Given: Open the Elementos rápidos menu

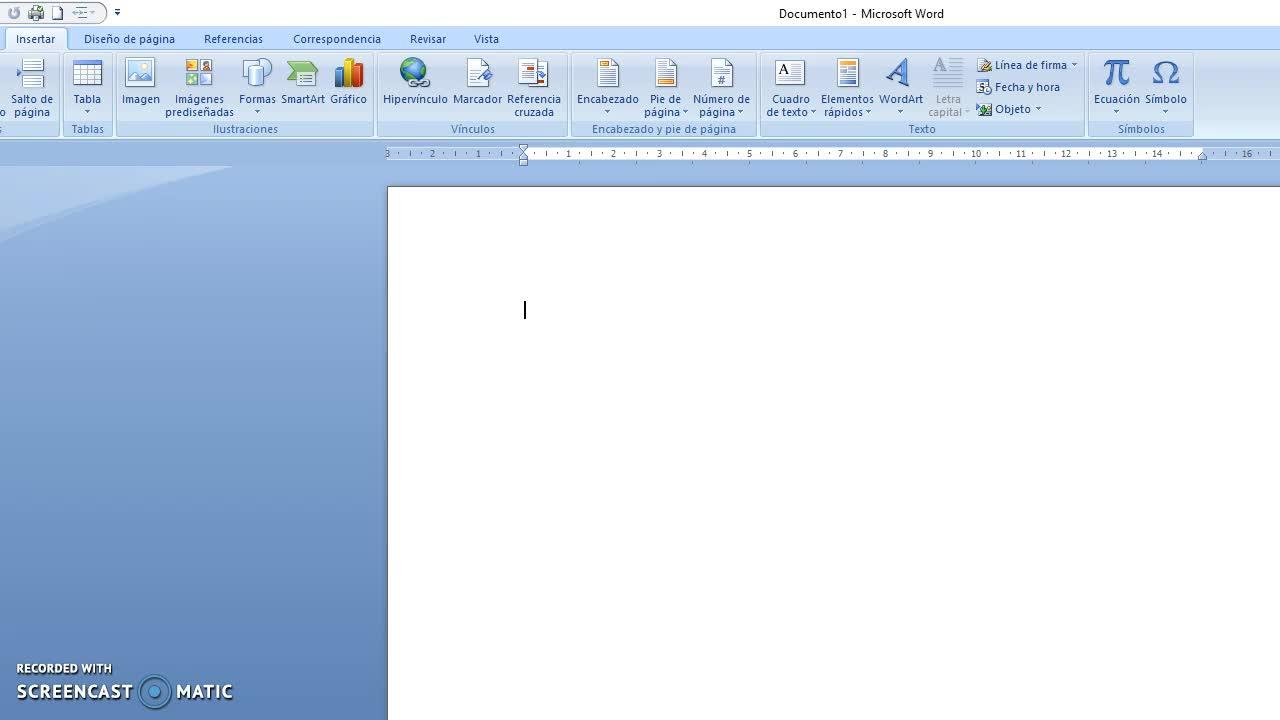Looking at the screenshot, I should pos(847,88).
